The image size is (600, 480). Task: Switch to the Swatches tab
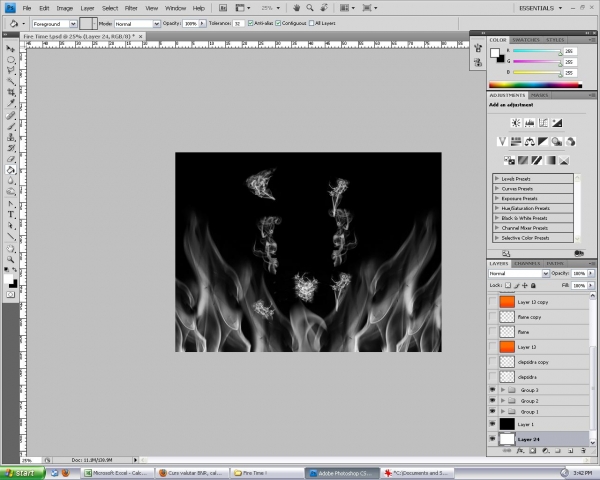click(526, 40)
